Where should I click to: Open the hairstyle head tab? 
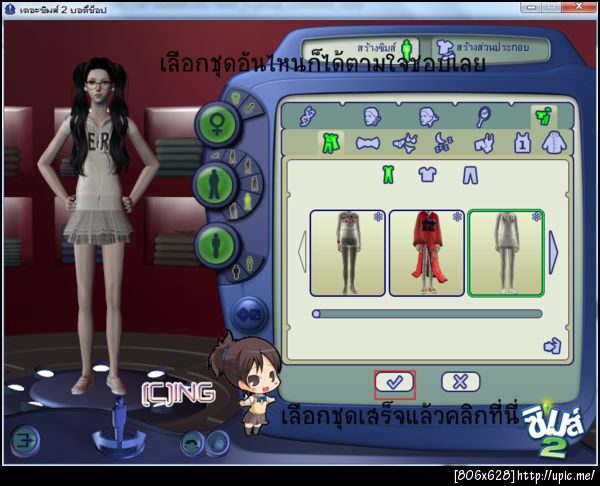click(429, 116)
